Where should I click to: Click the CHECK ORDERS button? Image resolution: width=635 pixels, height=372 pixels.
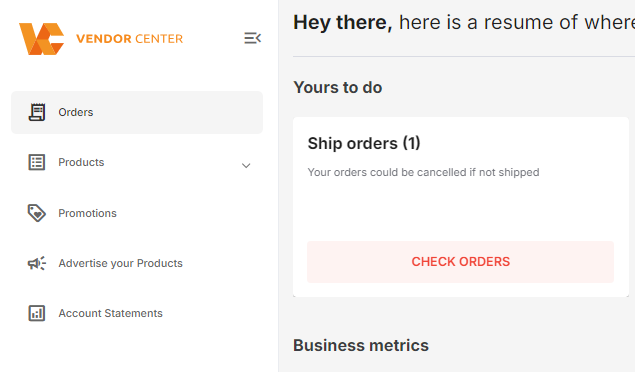(x=460, y=262)
